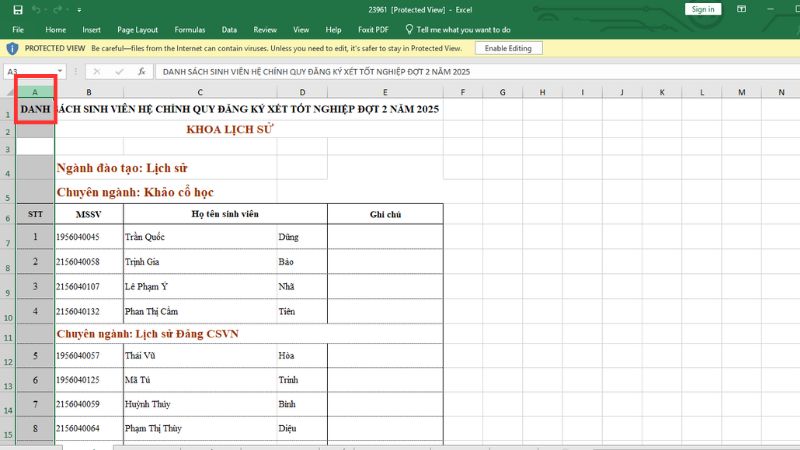Open the File menu tab
This screenshot has width=800, height=450.
pyautogui.click(x=18, y=30)
